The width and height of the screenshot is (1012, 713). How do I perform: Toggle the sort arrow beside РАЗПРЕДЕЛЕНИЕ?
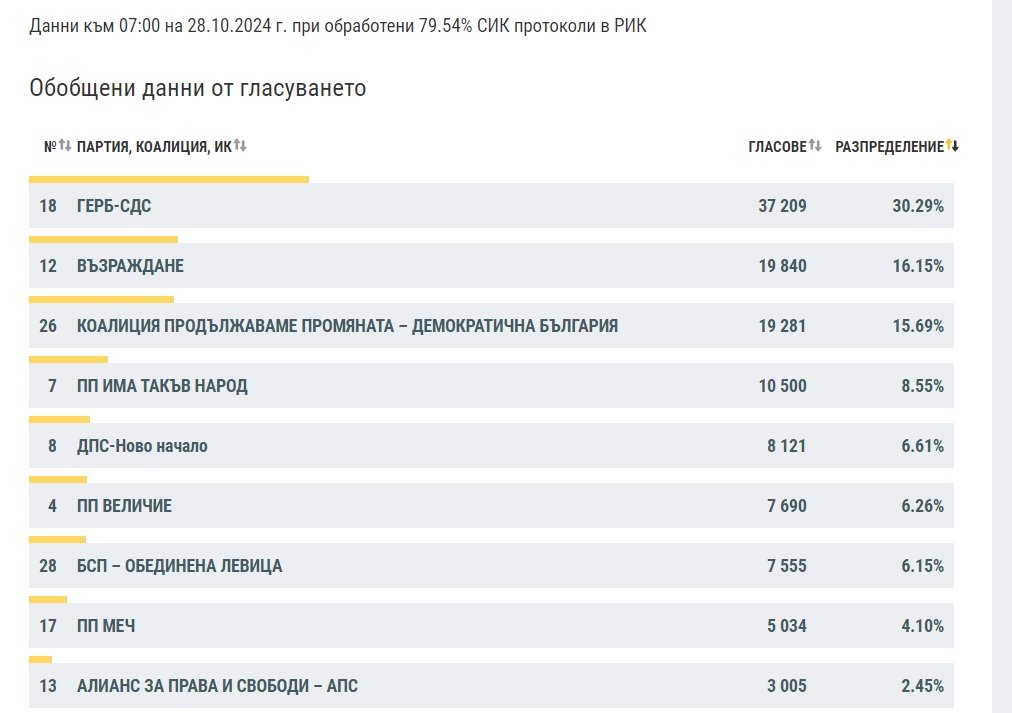[952, 146]
